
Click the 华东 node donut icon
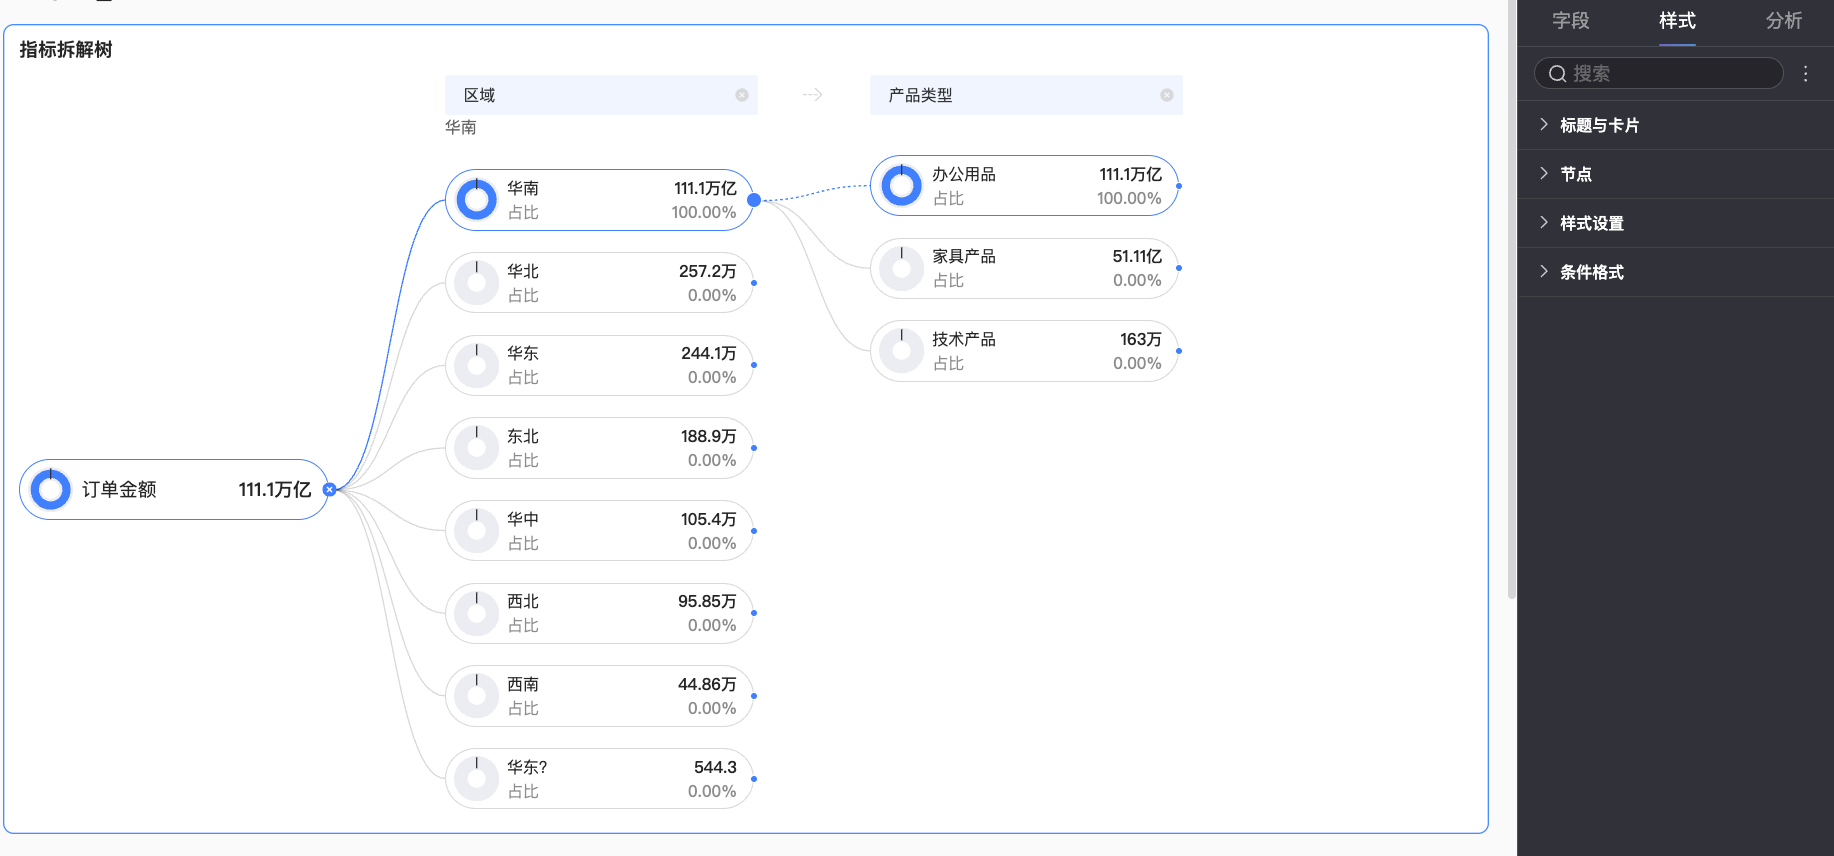tap(477, 366)
